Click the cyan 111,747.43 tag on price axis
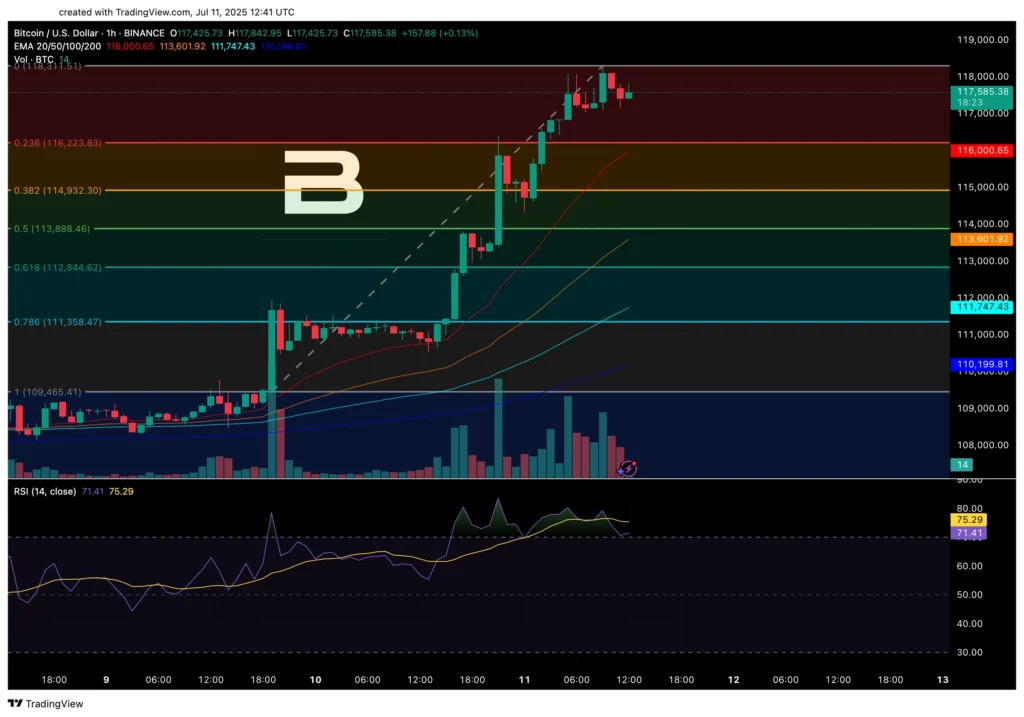Image resolution: width=1024 pixels, height=717 pixels. click(982, 307)
